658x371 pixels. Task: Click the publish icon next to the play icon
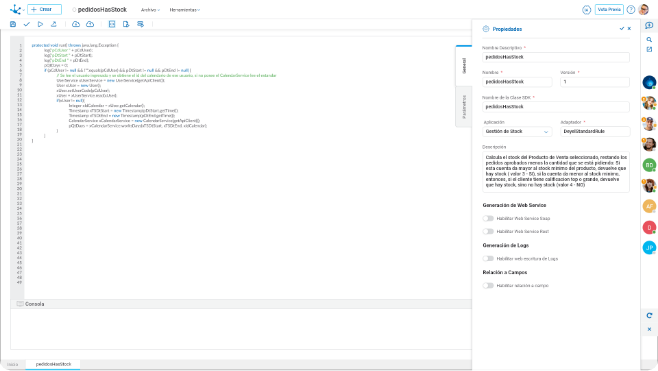pos(54,24)
